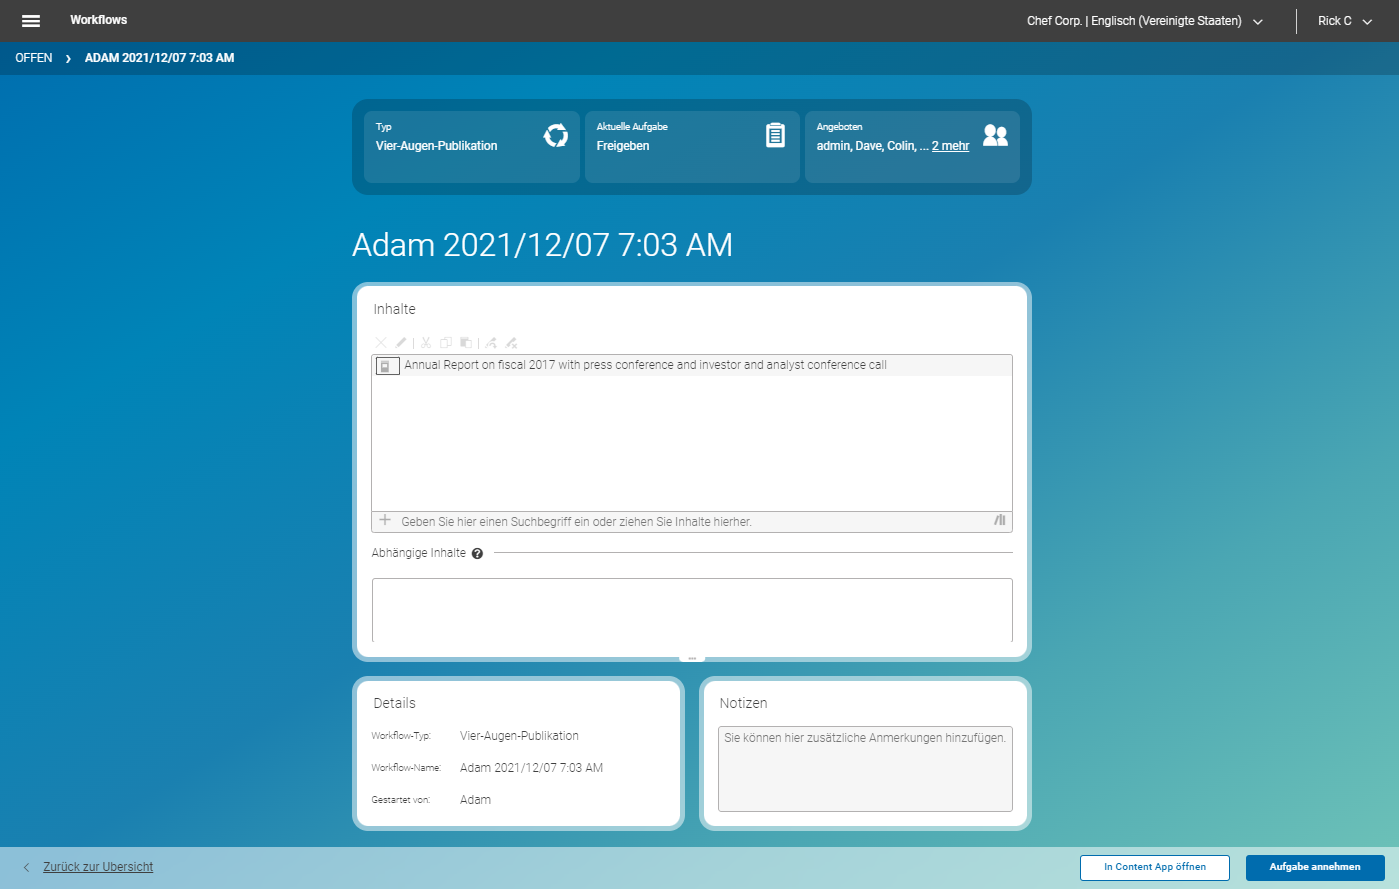
Task: Expand the panel using the ellipsis handle below Abhängige Inhalte
Action: [x=691, y=656]
